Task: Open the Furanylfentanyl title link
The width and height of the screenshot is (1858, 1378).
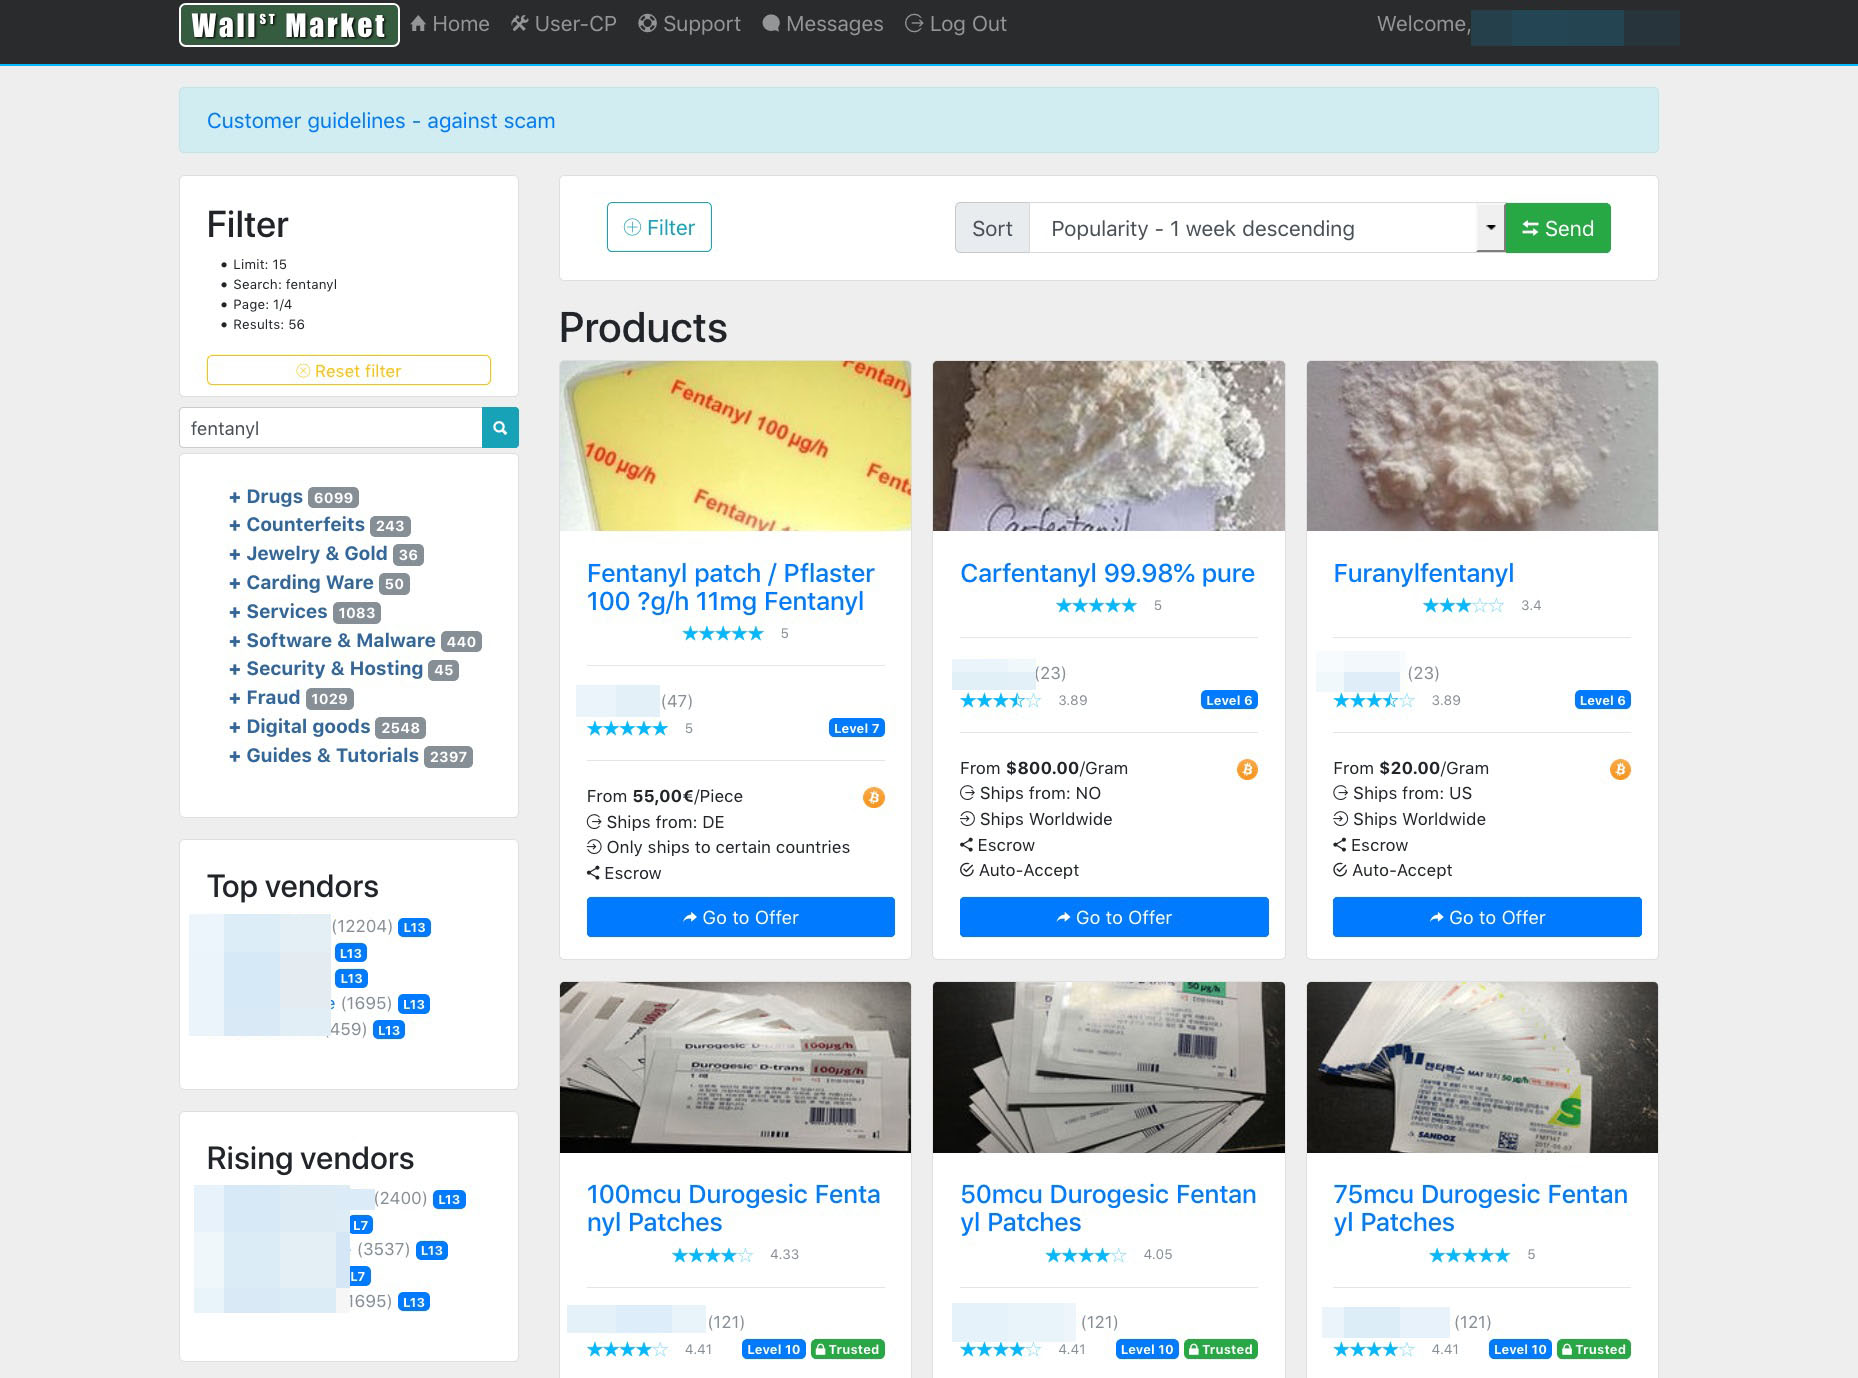Action: (x=1424, y=573)
